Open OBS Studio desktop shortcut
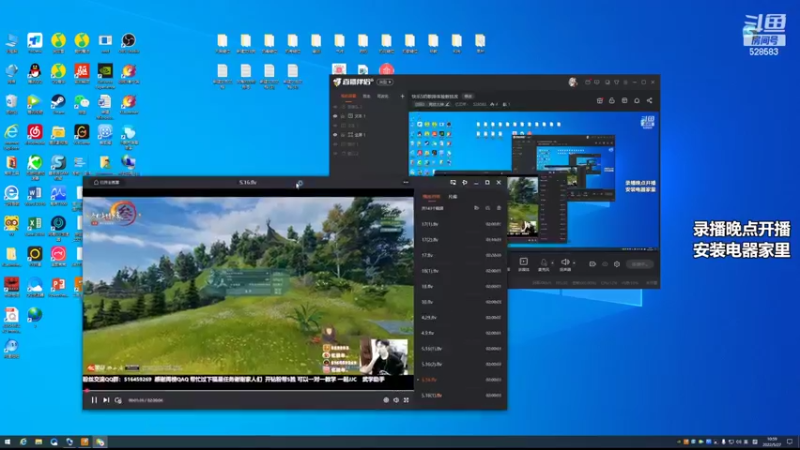The image size is (800, 450). [129, 43]
